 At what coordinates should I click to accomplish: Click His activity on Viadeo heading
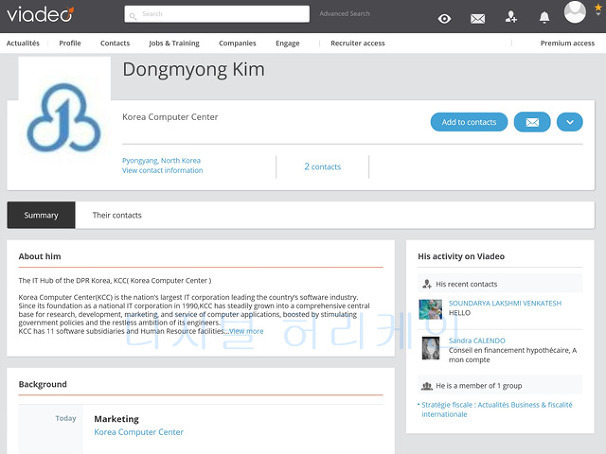[x=461, y=256]
